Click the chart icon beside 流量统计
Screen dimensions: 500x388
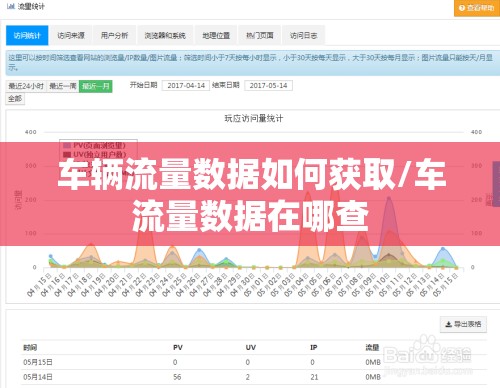pyautogui.click(x=11, y=6)
